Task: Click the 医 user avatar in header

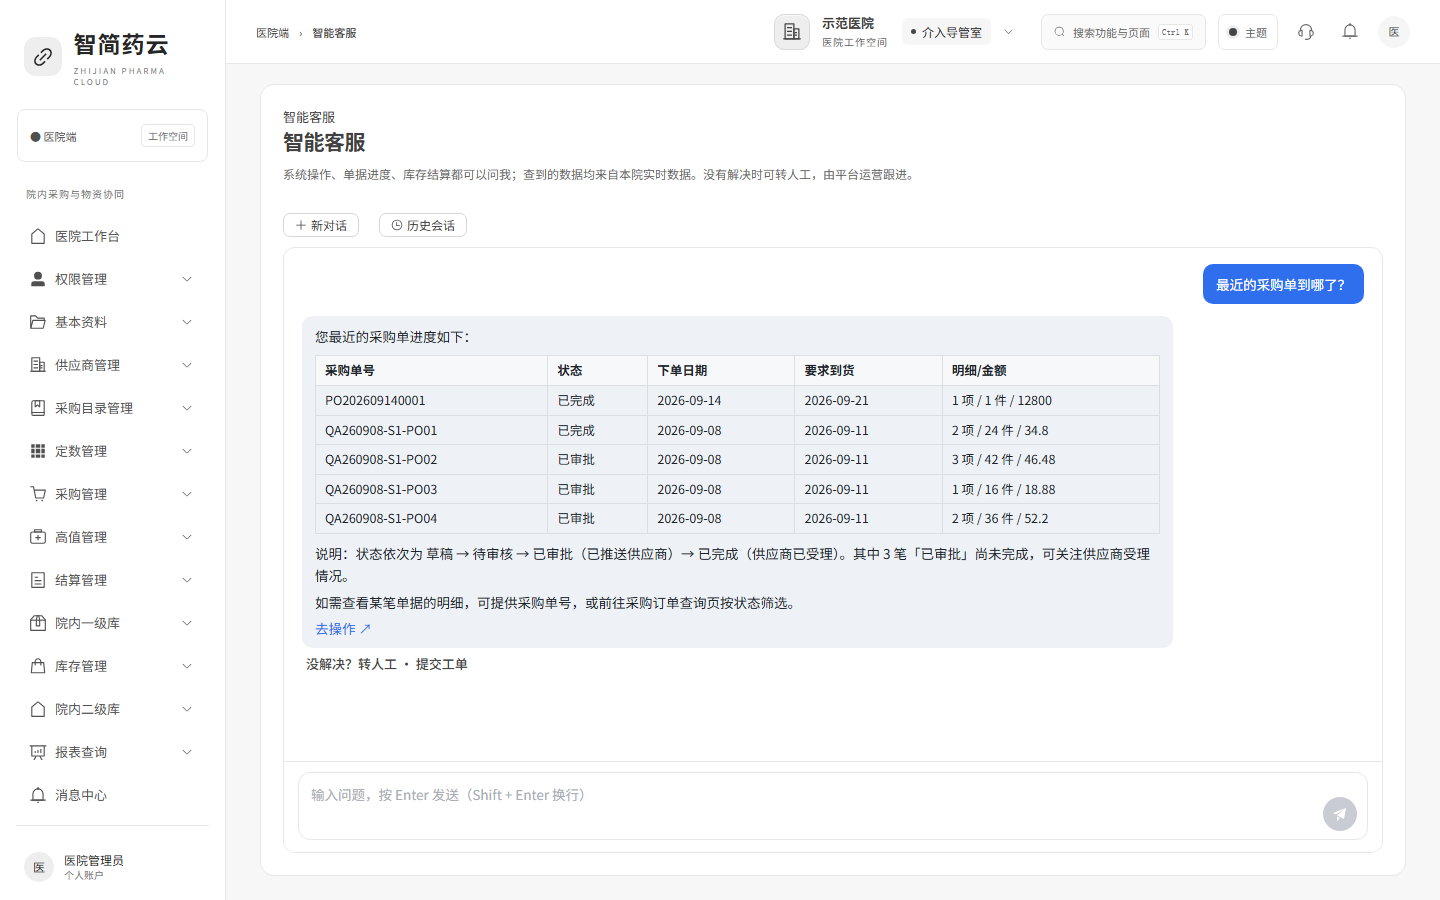Action: tap(1394, 32)
